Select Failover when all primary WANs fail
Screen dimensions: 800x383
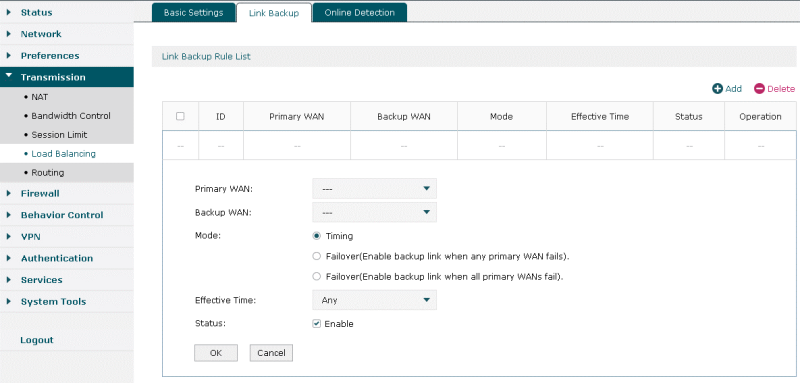click(x=316, y=276)
